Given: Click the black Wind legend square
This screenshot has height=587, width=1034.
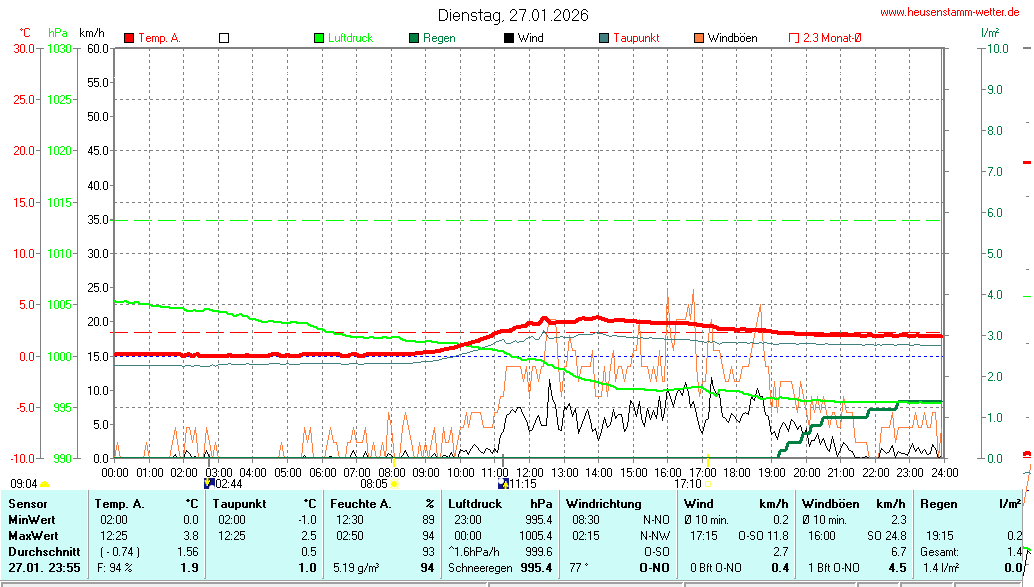Looking at the screenshot, I should (x=509, y=38).
